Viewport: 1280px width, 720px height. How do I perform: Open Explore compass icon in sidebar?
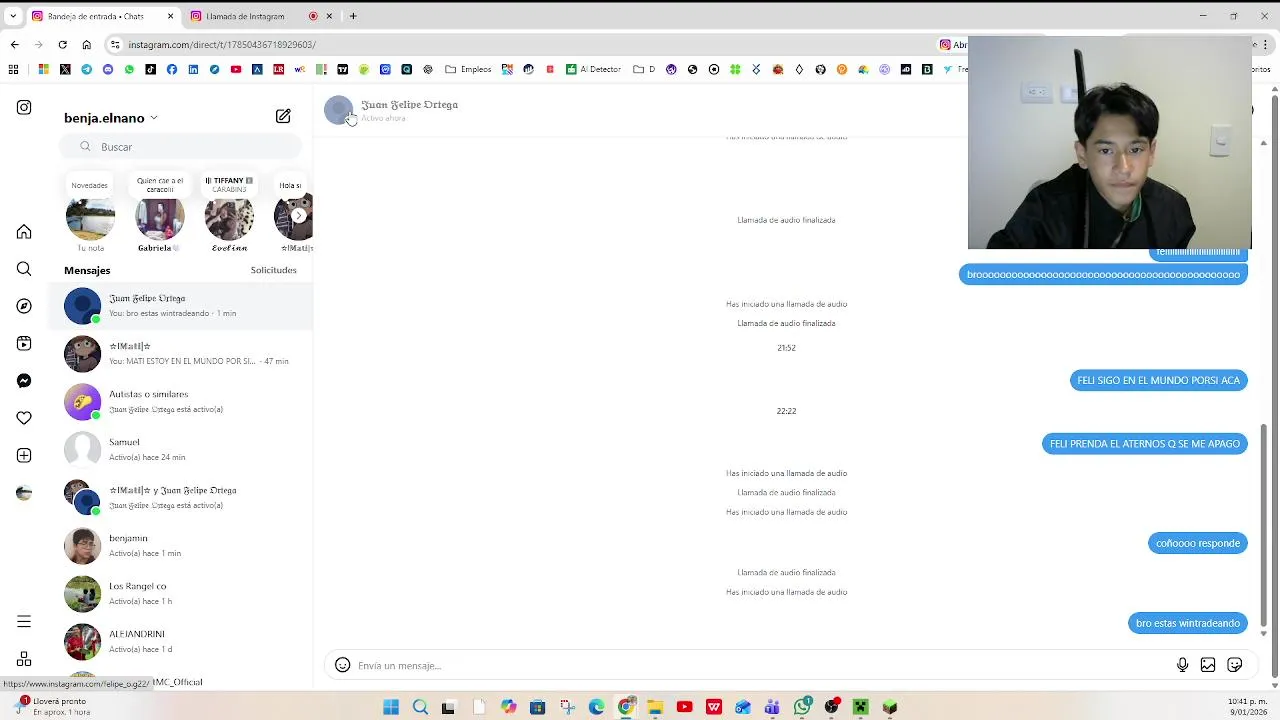coord(24,306)
